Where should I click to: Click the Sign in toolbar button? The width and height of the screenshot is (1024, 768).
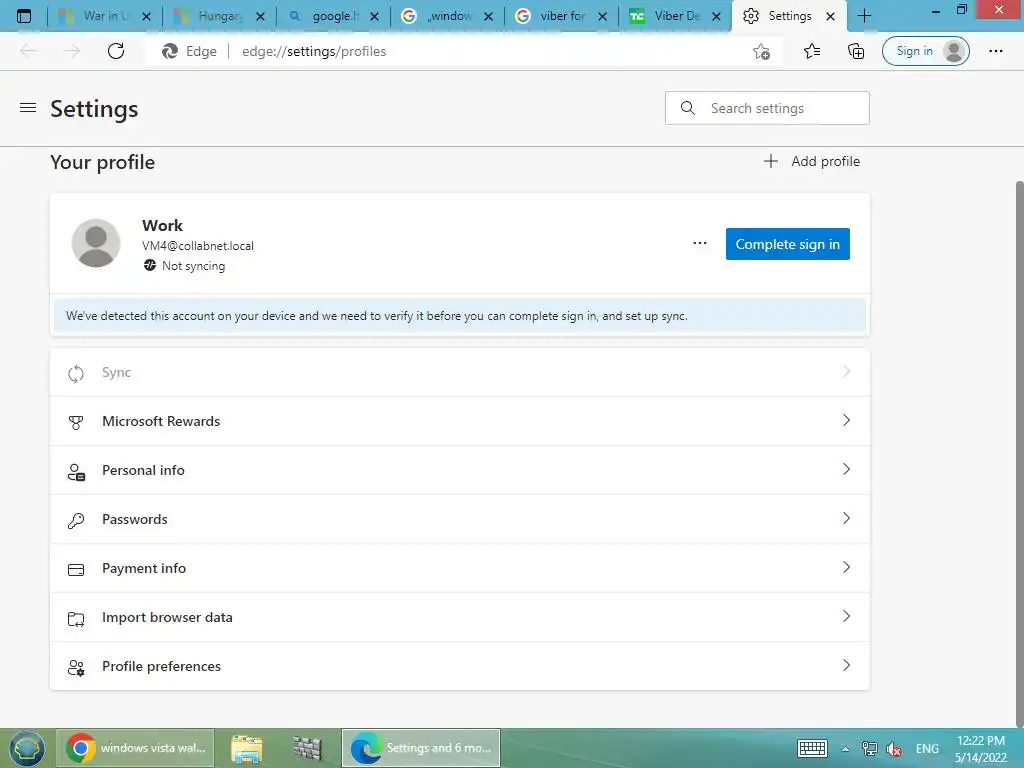click(925, 51)
